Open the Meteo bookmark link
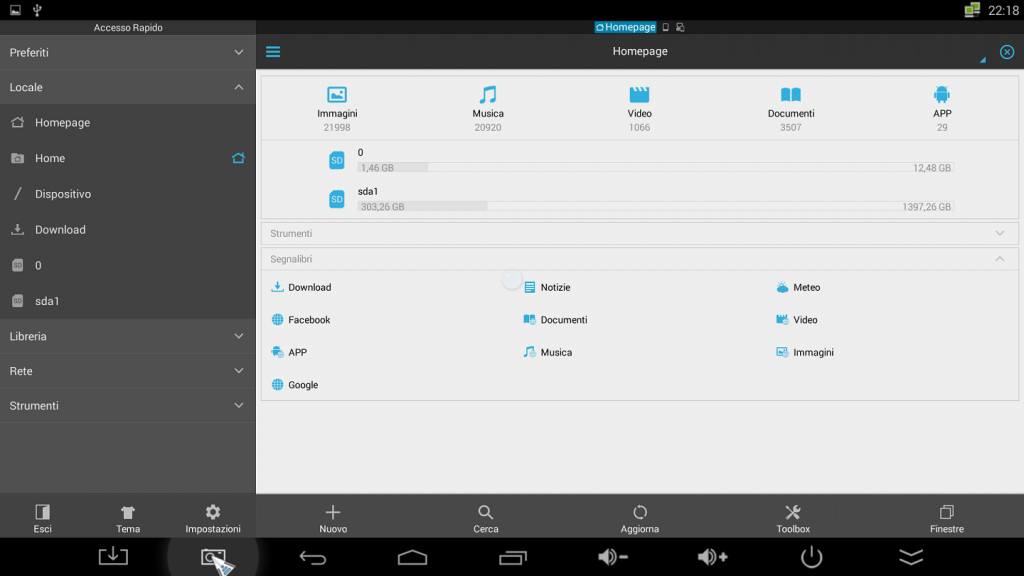 click(x=806, y=287)
